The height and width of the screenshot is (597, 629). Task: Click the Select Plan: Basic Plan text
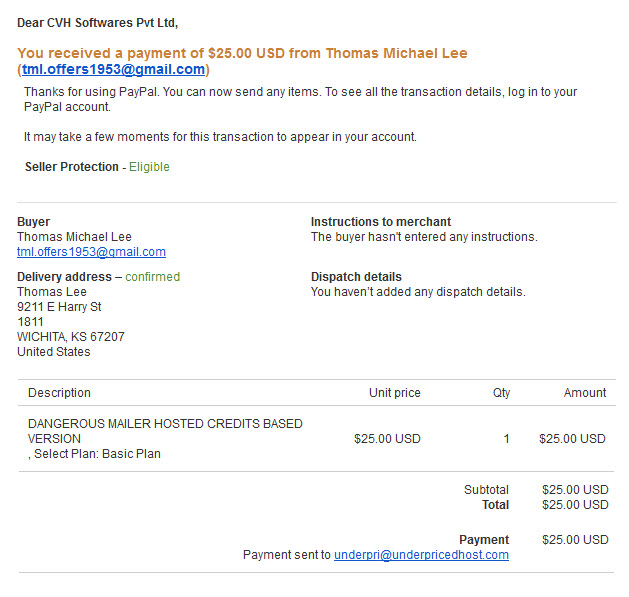[97, 454]
